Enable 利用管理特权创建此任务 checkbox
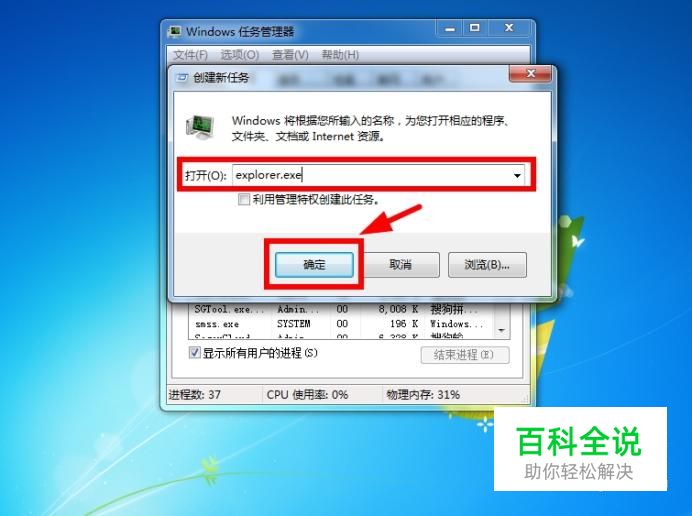 coord(244,200)
